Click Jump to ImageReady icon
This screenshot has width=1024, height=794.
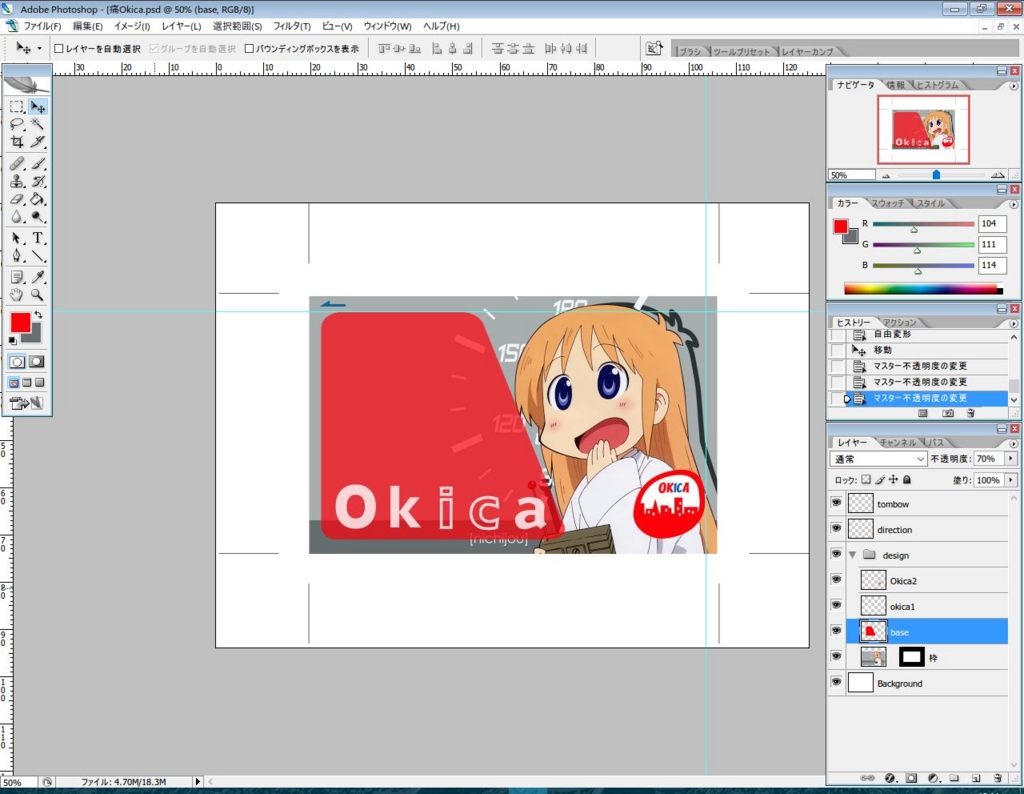click(27, 404)
